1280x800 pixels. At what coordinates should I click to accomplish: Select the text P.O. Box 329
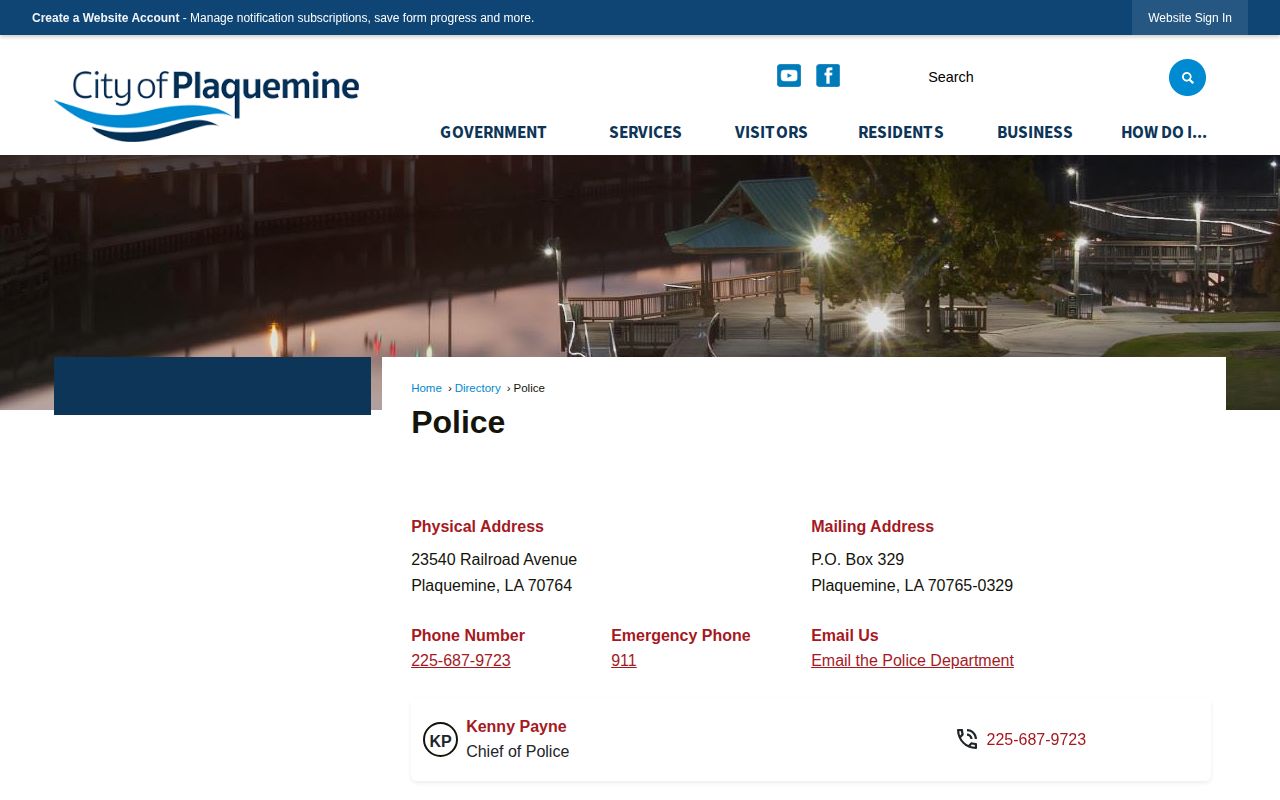coord(858,560)
